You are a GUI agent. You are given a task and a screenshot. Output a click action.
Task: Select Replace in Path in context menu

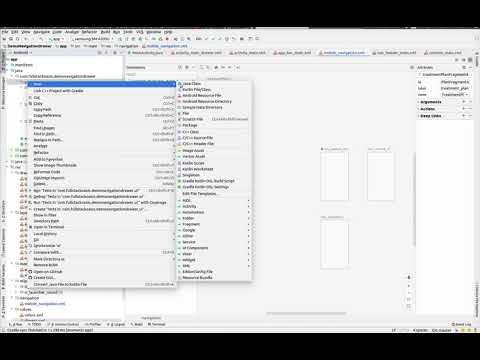pyautogui.click(x=101, y=140)
